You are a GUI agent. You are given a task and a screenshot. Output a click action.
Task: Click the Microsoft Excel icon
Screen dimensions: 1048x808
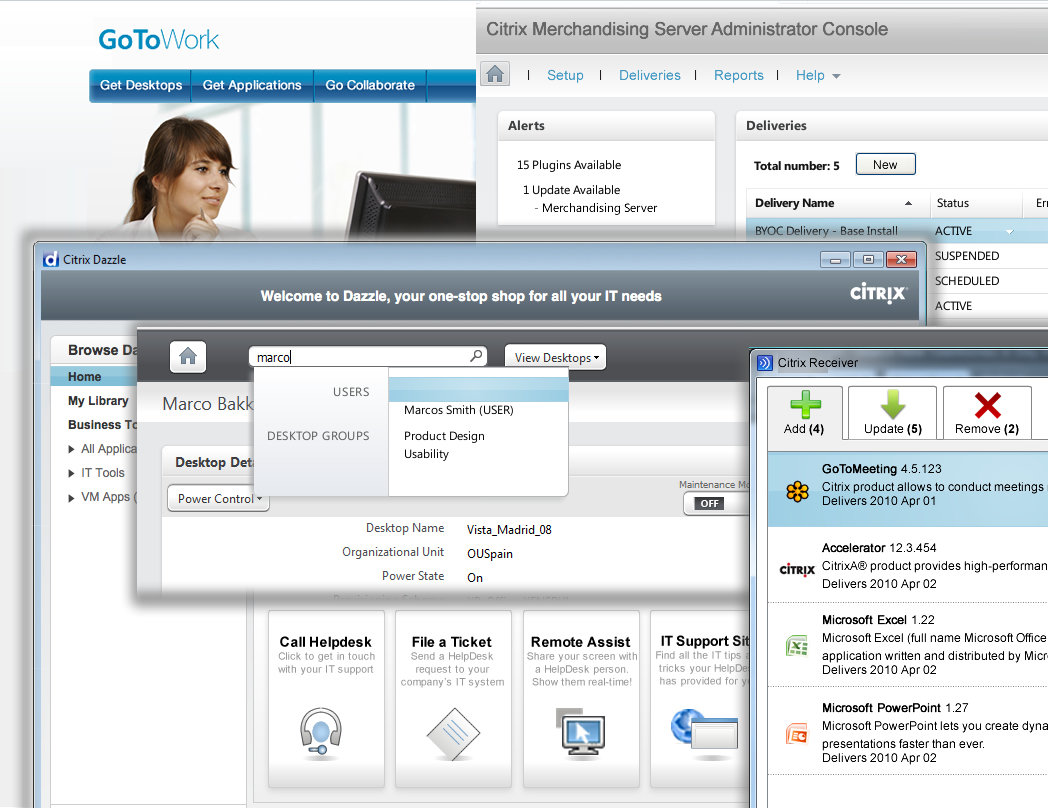(797, 646)
